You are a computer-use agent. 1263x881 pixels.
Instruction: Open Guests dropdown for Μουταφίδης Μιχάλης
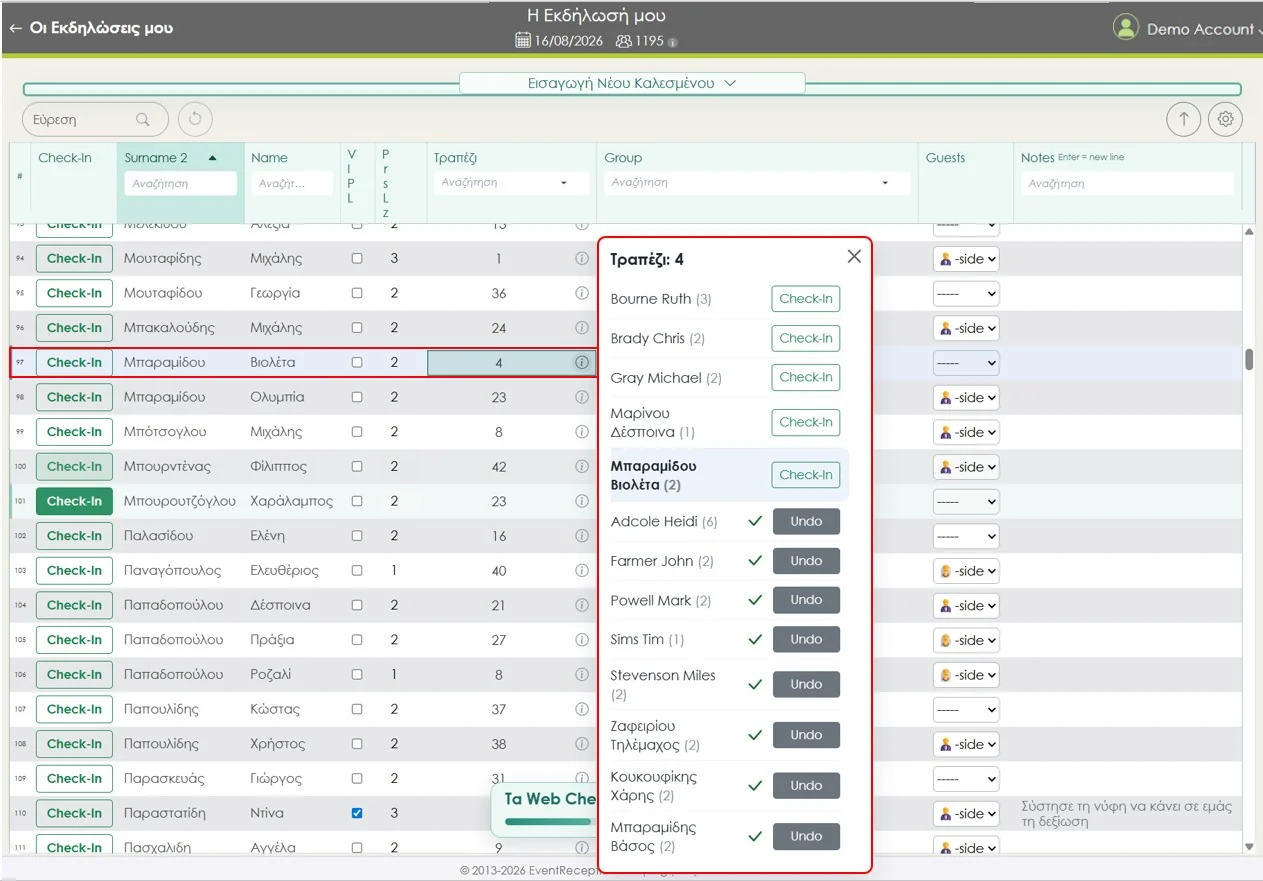[966, 259]
